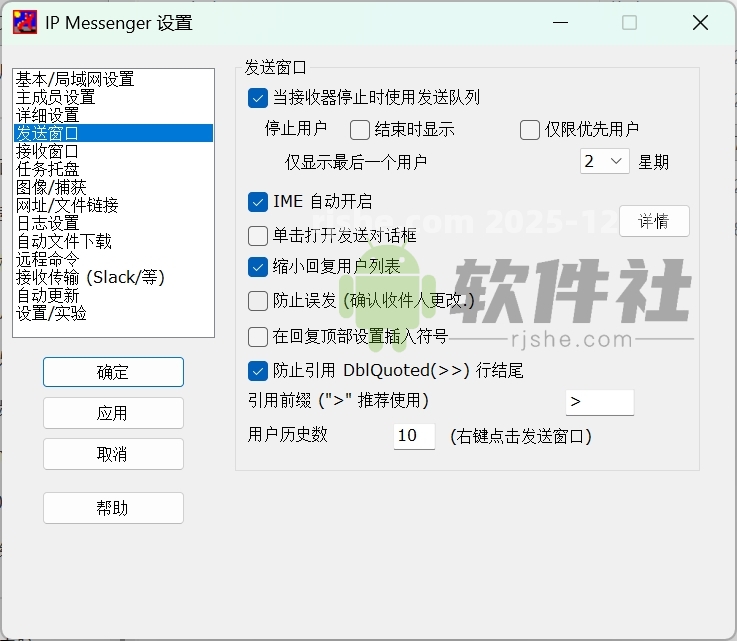Select 基本/局域网设置 in the settings list
This screenshot has height=641, width=737.
(113, 79)
